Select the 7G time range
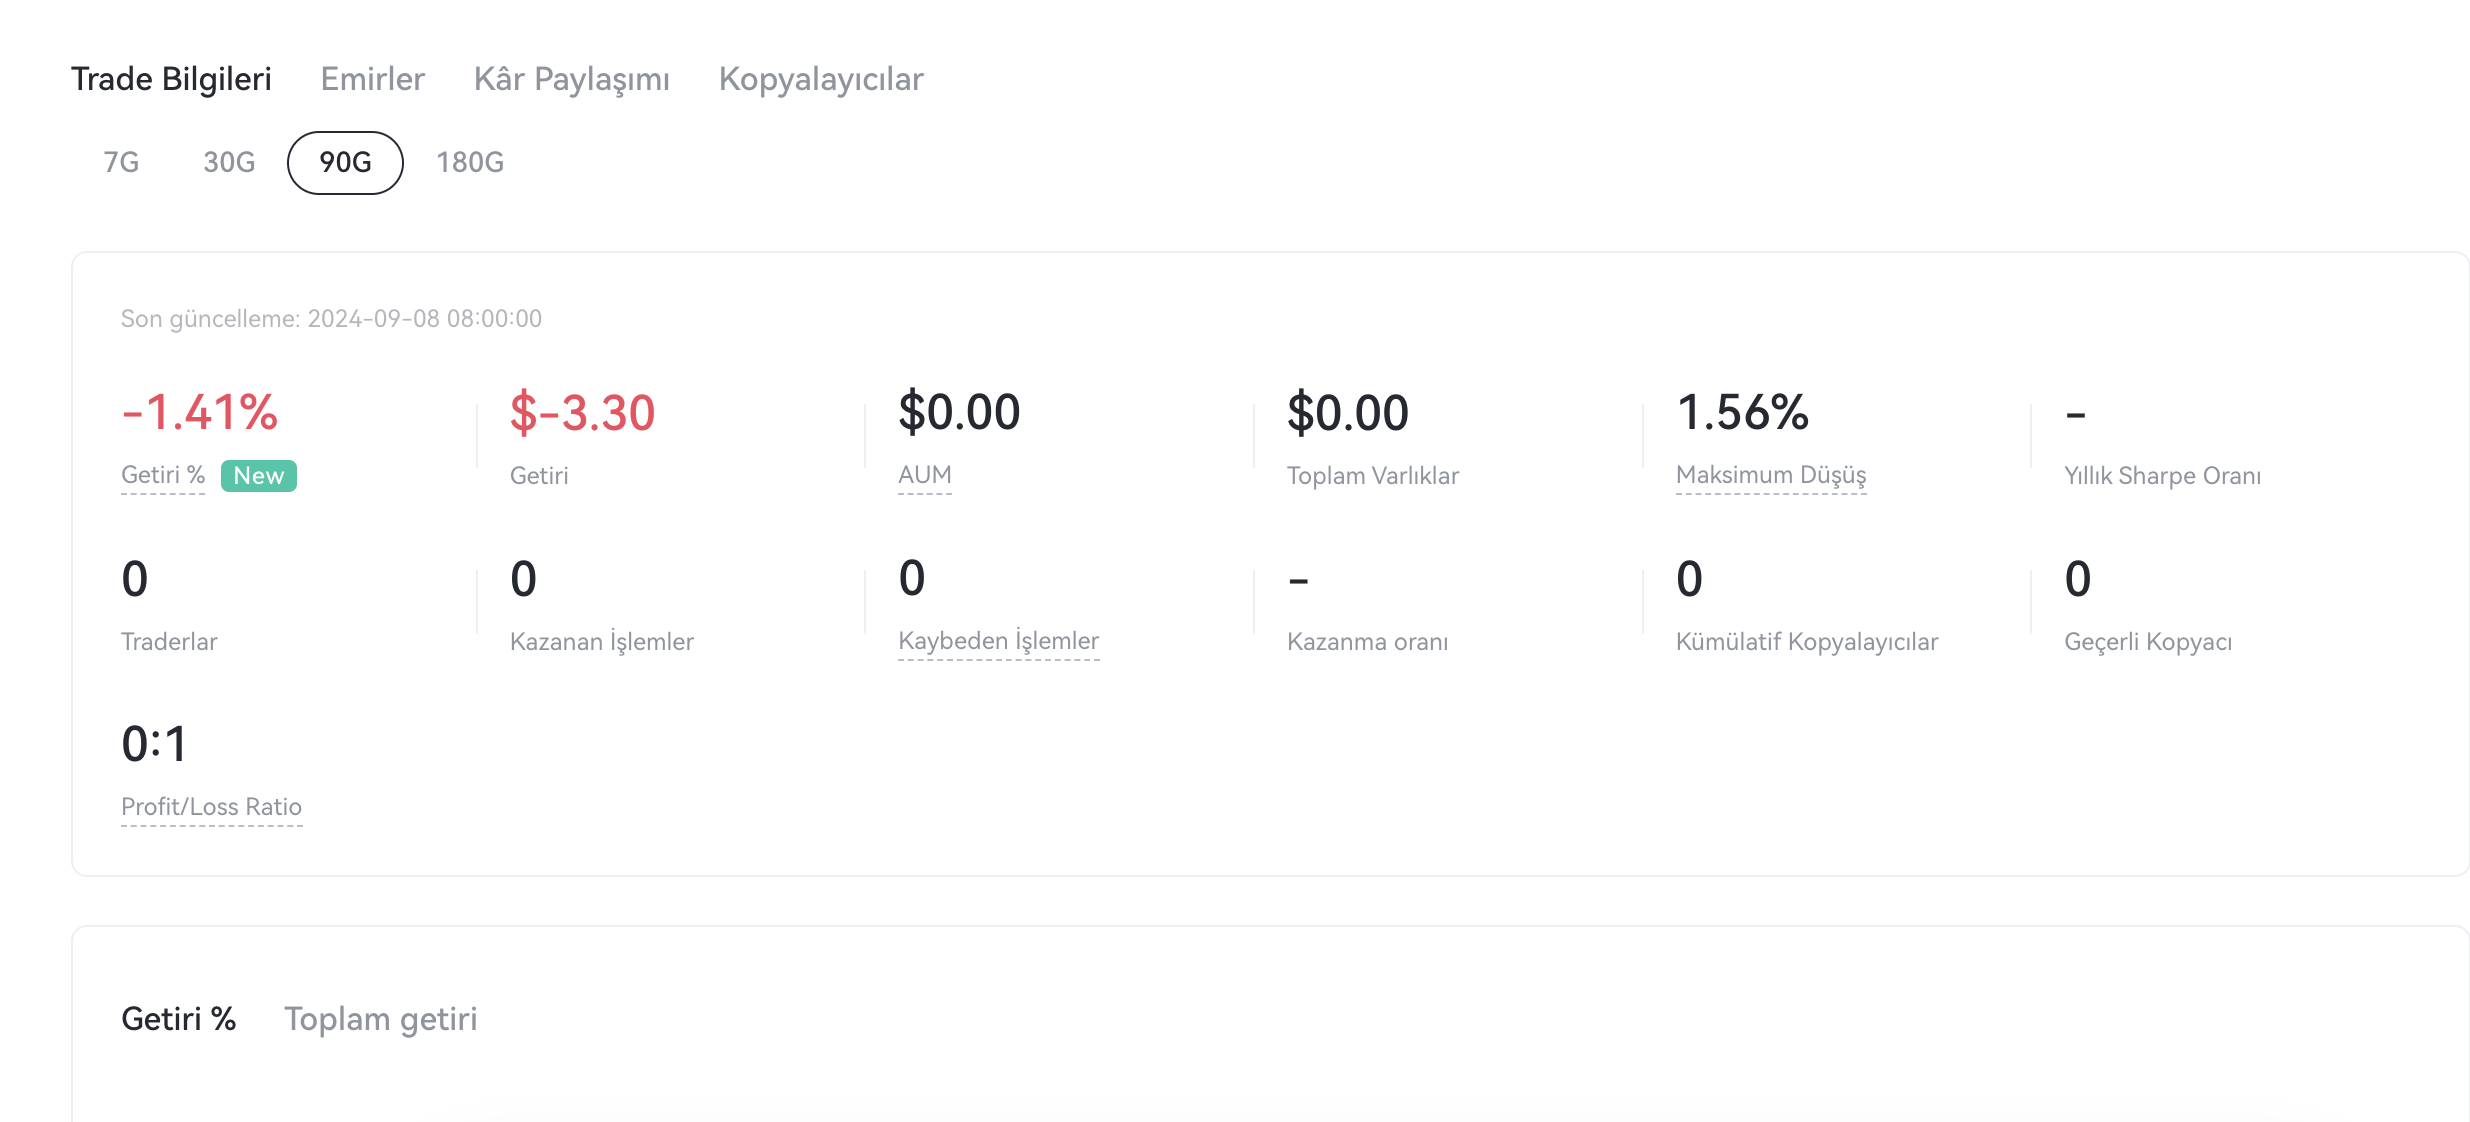 (x=121, y=162)
